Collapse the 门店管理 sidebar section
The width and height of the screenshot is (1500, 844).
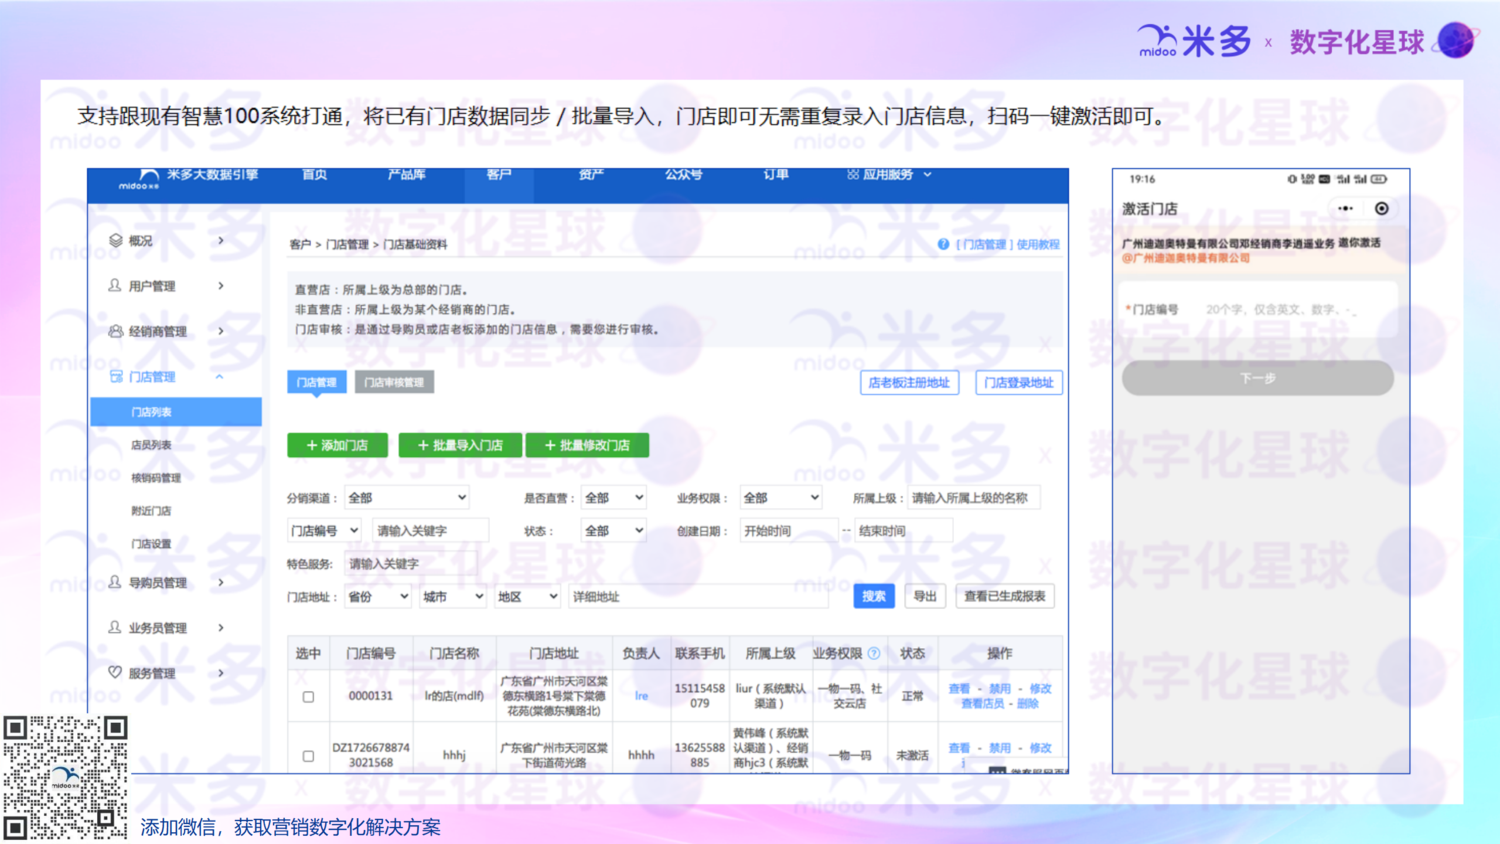pyautogui.click(x=220, y=377)
